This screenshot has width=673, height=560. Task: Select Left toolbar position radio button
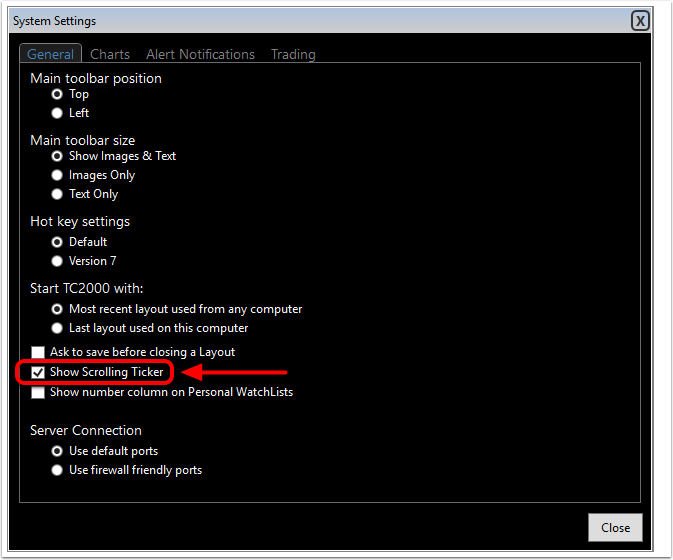(x=57, y=113)
